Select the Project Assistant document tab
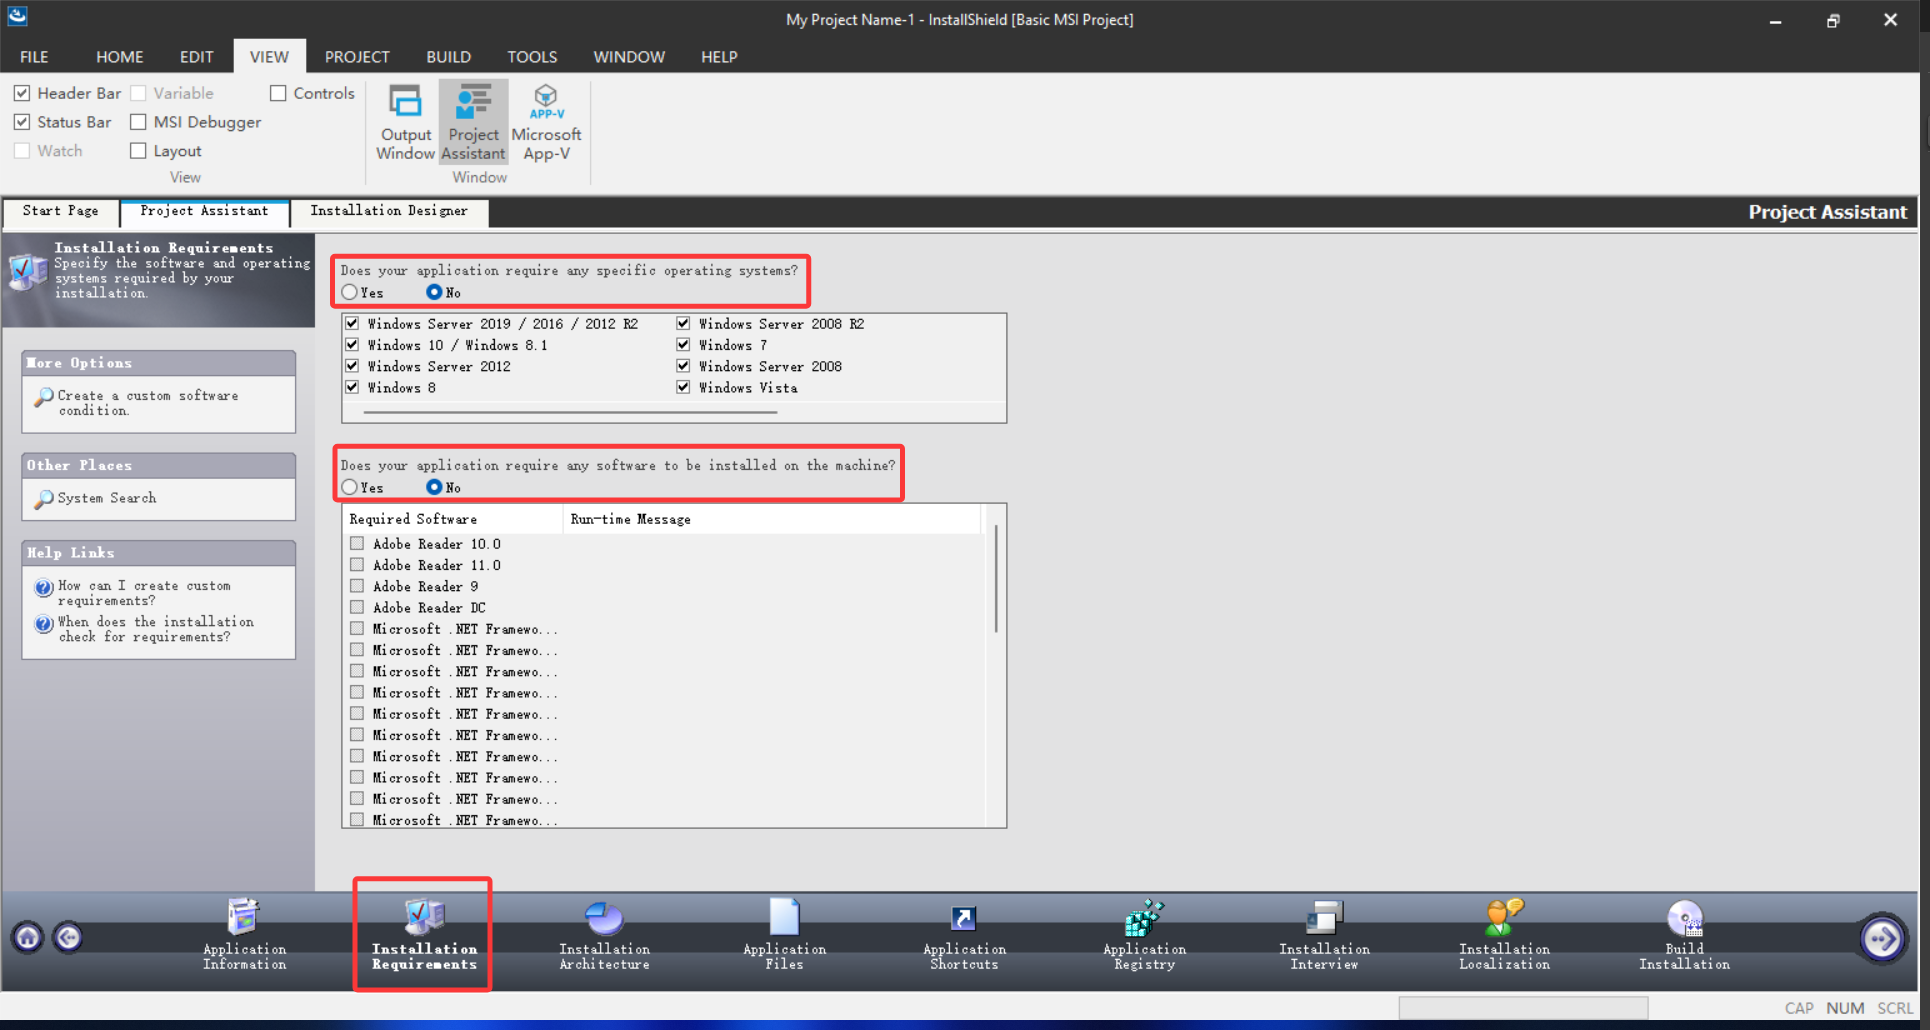The height and width of the screenshot is (1030, 1930). [204, 211]
